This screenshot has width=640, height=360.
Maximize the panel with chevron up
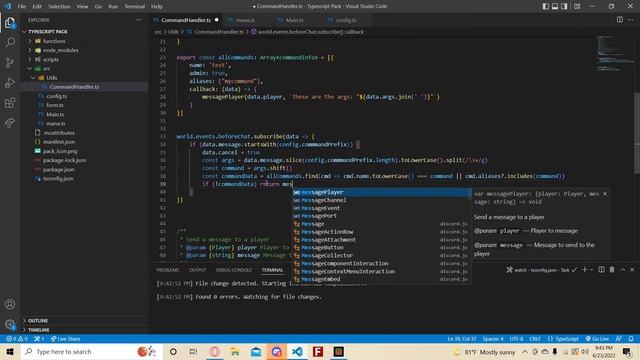coord(622,269)
